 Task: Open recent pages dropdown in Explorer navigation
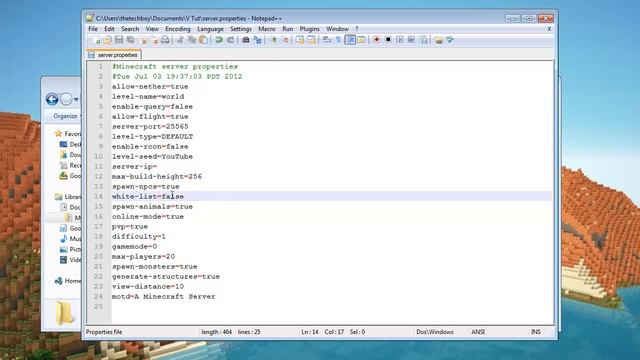(x=76, y=100)
